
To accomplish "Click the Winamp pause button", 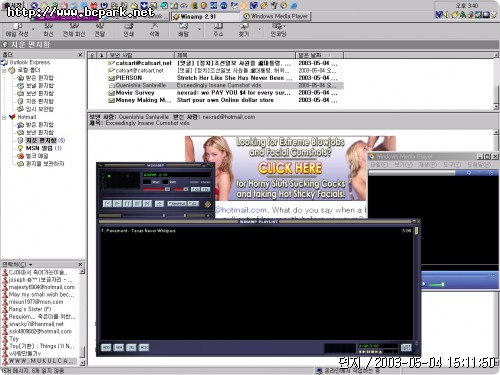I will tap(127, 203).
